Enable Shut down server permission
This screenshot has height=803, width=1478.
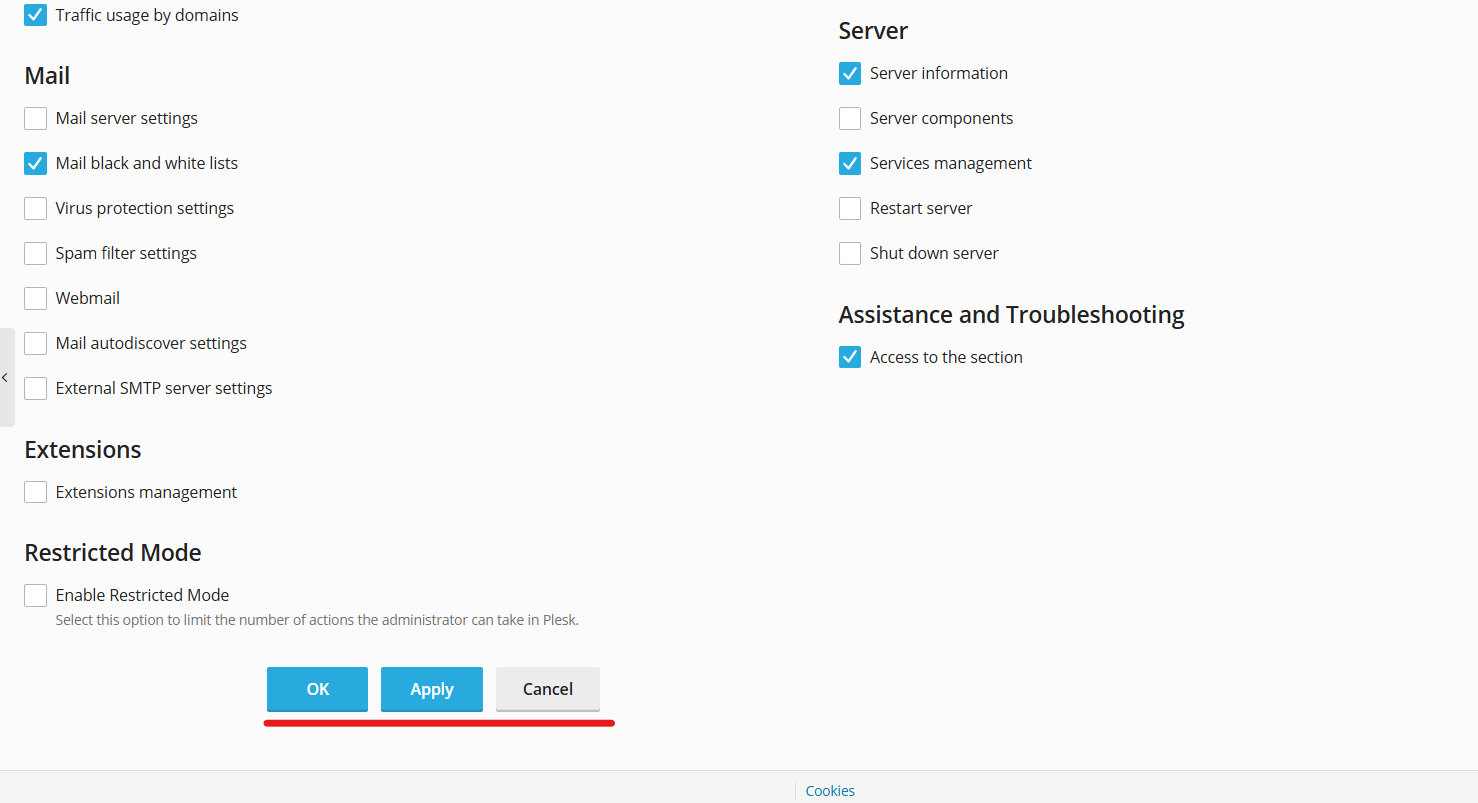850,253
